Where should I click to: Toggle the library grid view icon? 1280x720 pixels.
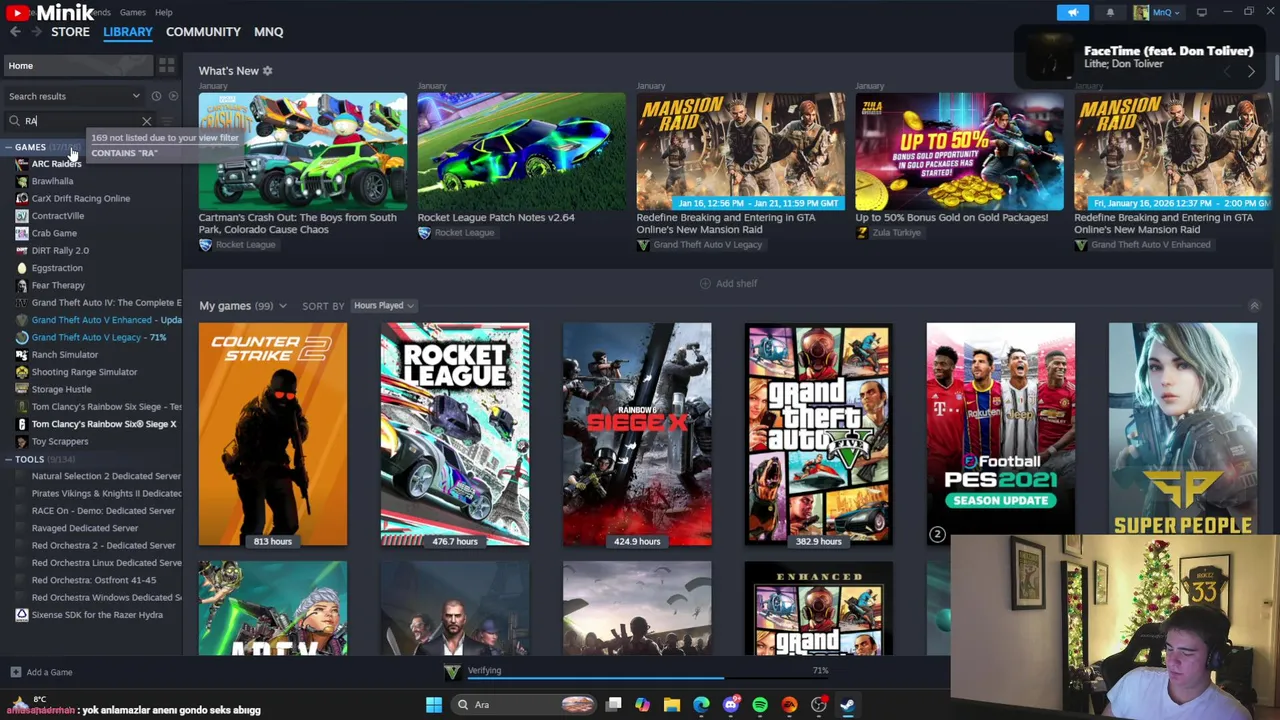tap(166, 66)
